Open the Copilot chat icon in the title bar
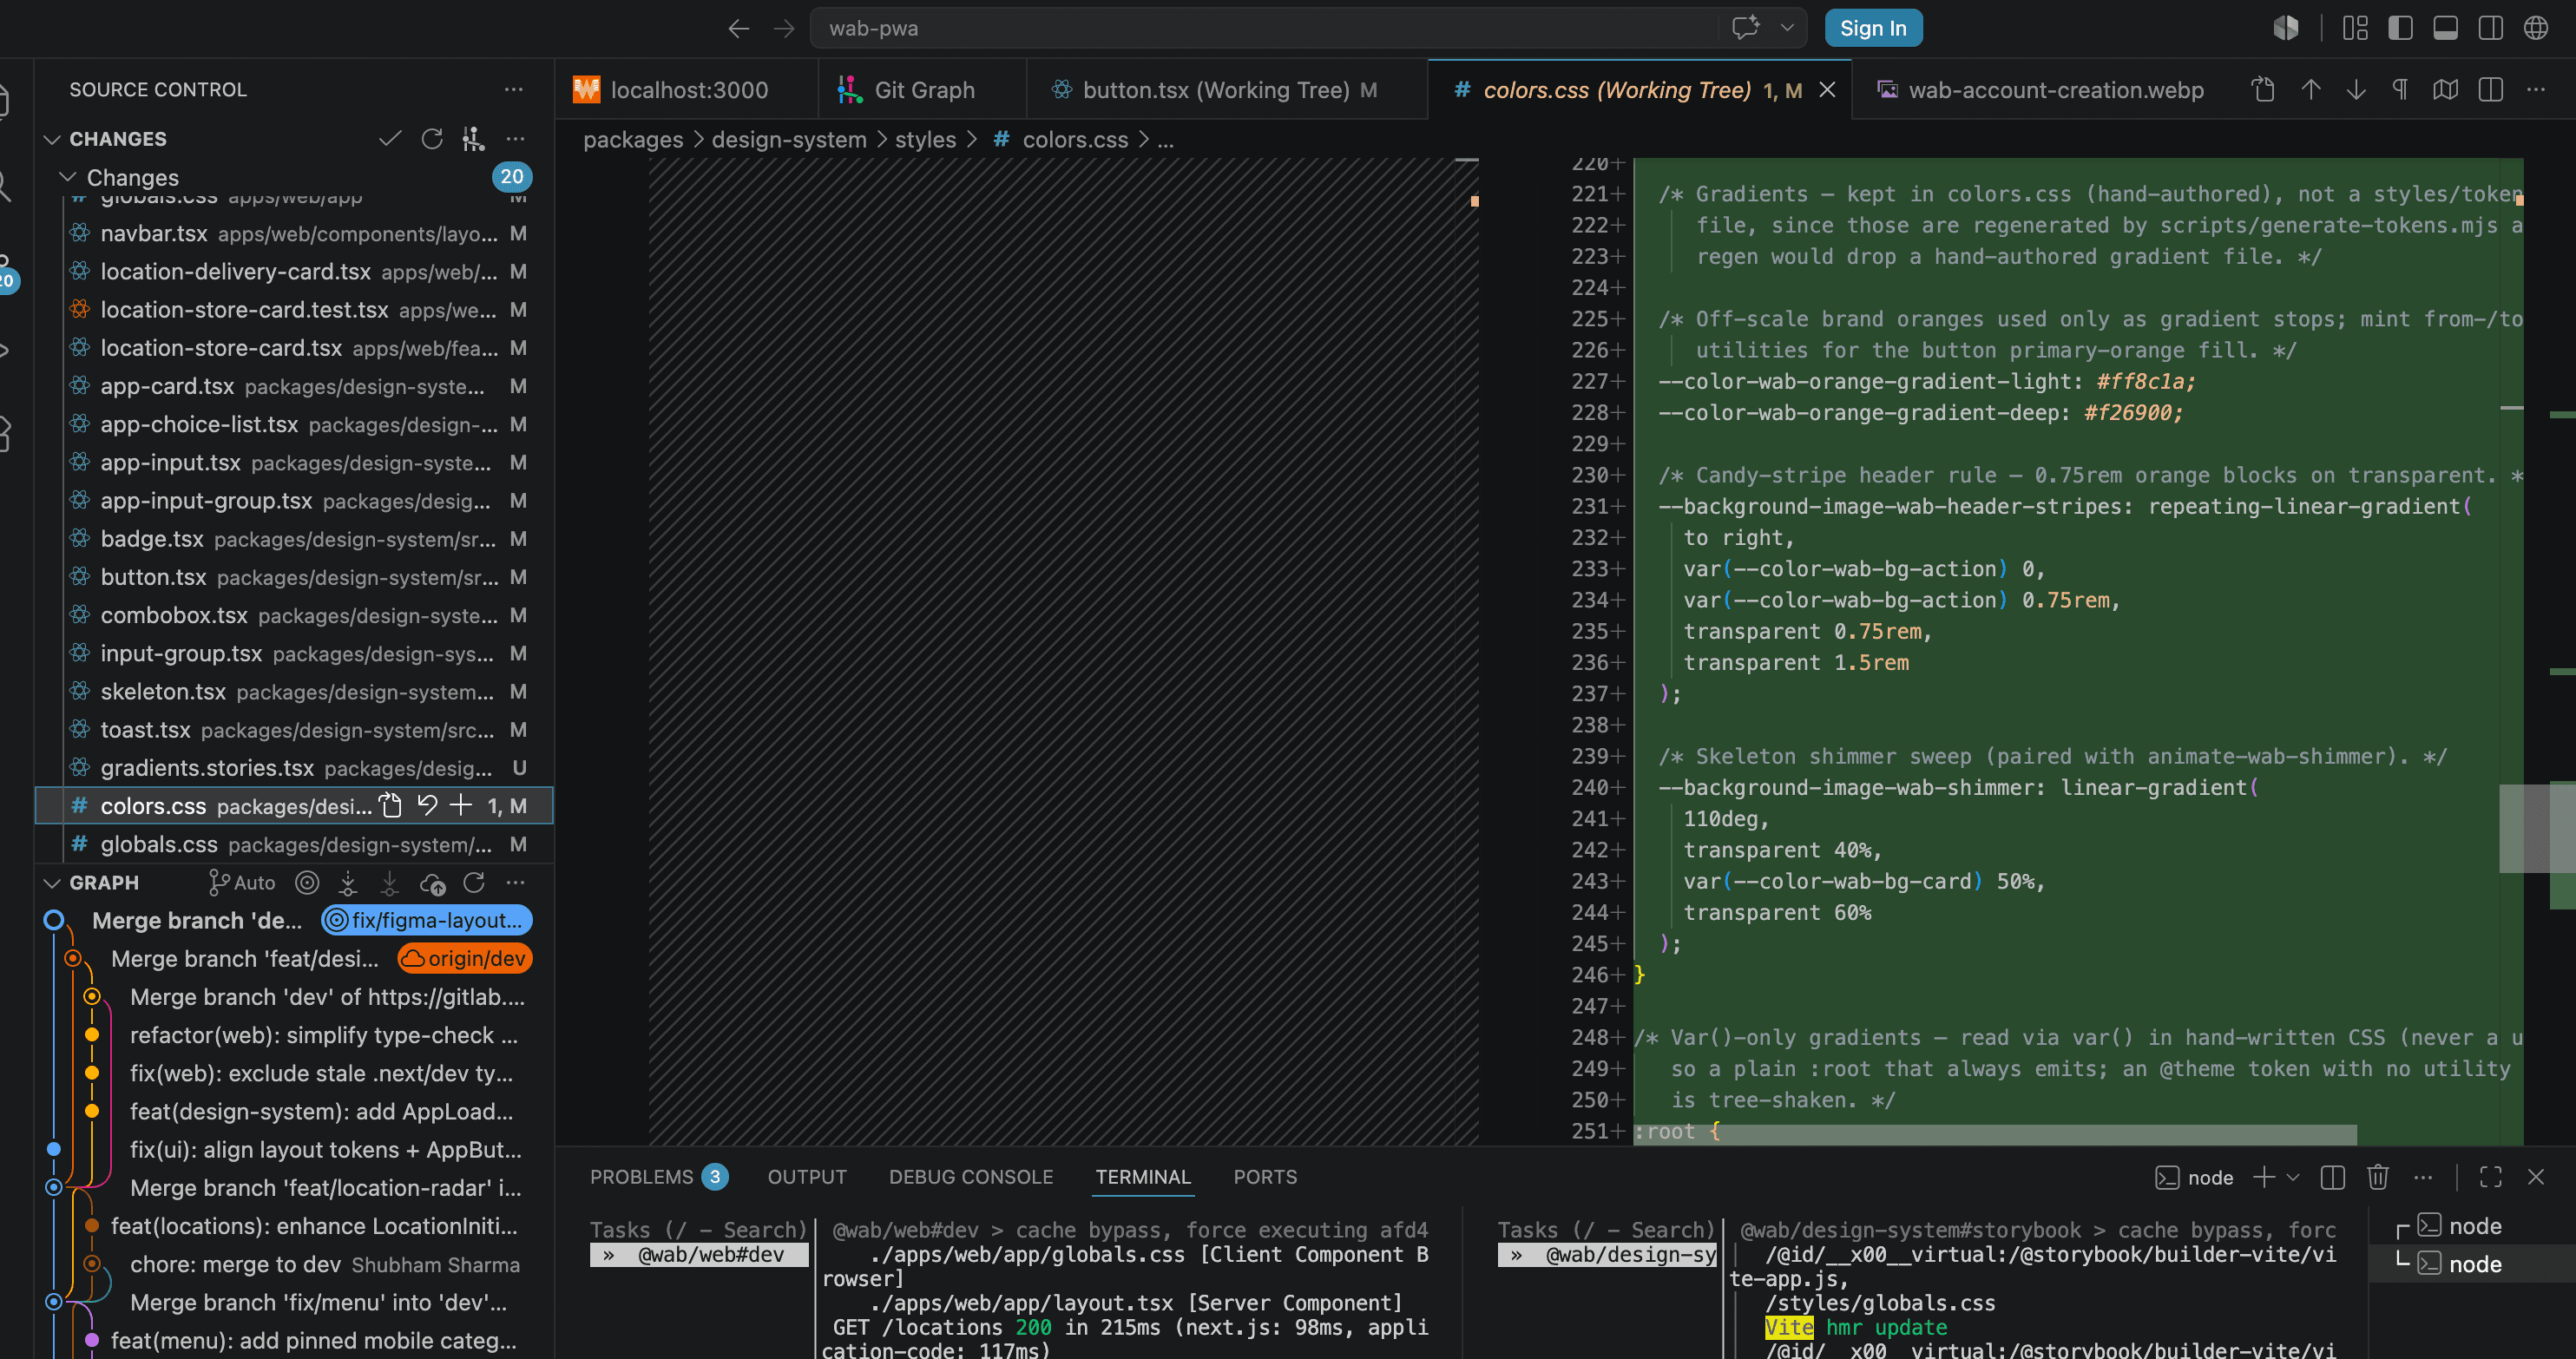This screenshot has height=1359, width=2576. click(1745, 28)
